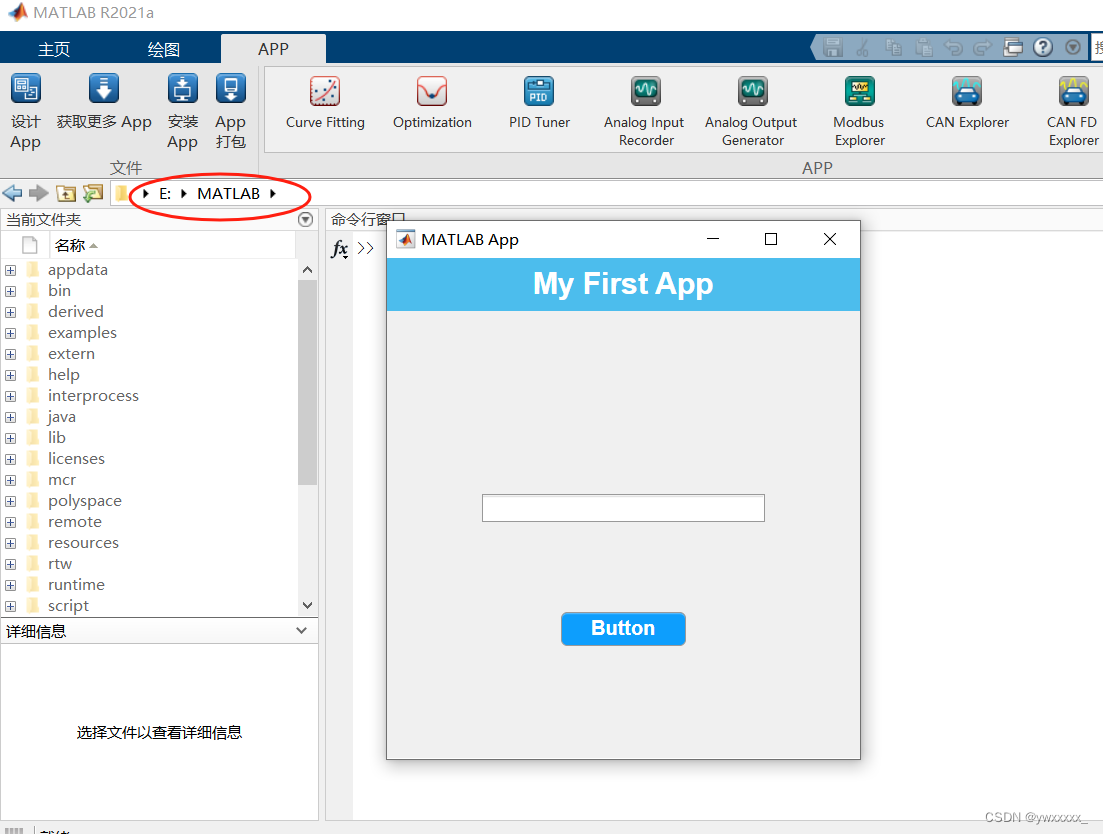Select the remote folder
This screenshot has width=1103, height=834.
click(x=75, y=522)
